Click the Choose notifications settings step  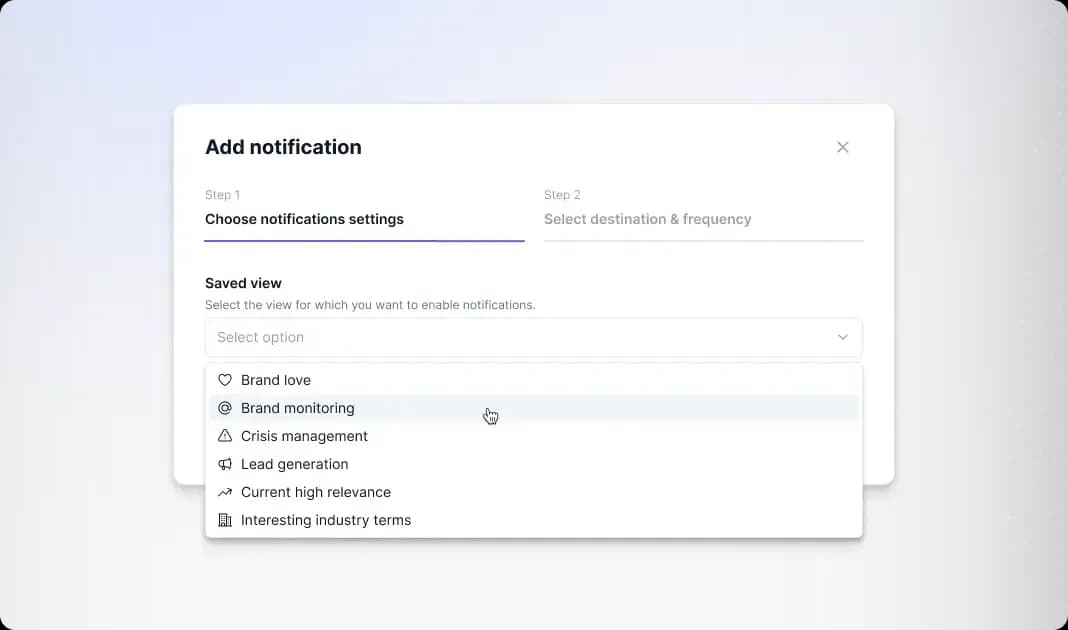(x=304, y=219)
